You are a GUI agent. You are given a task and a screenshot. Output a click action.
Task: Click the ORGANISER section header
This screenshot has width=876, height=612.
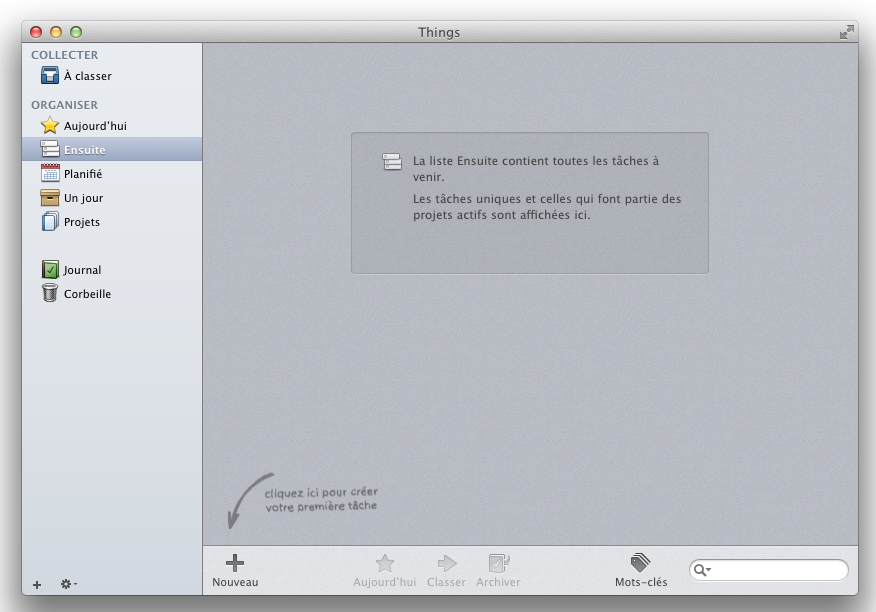65,105
